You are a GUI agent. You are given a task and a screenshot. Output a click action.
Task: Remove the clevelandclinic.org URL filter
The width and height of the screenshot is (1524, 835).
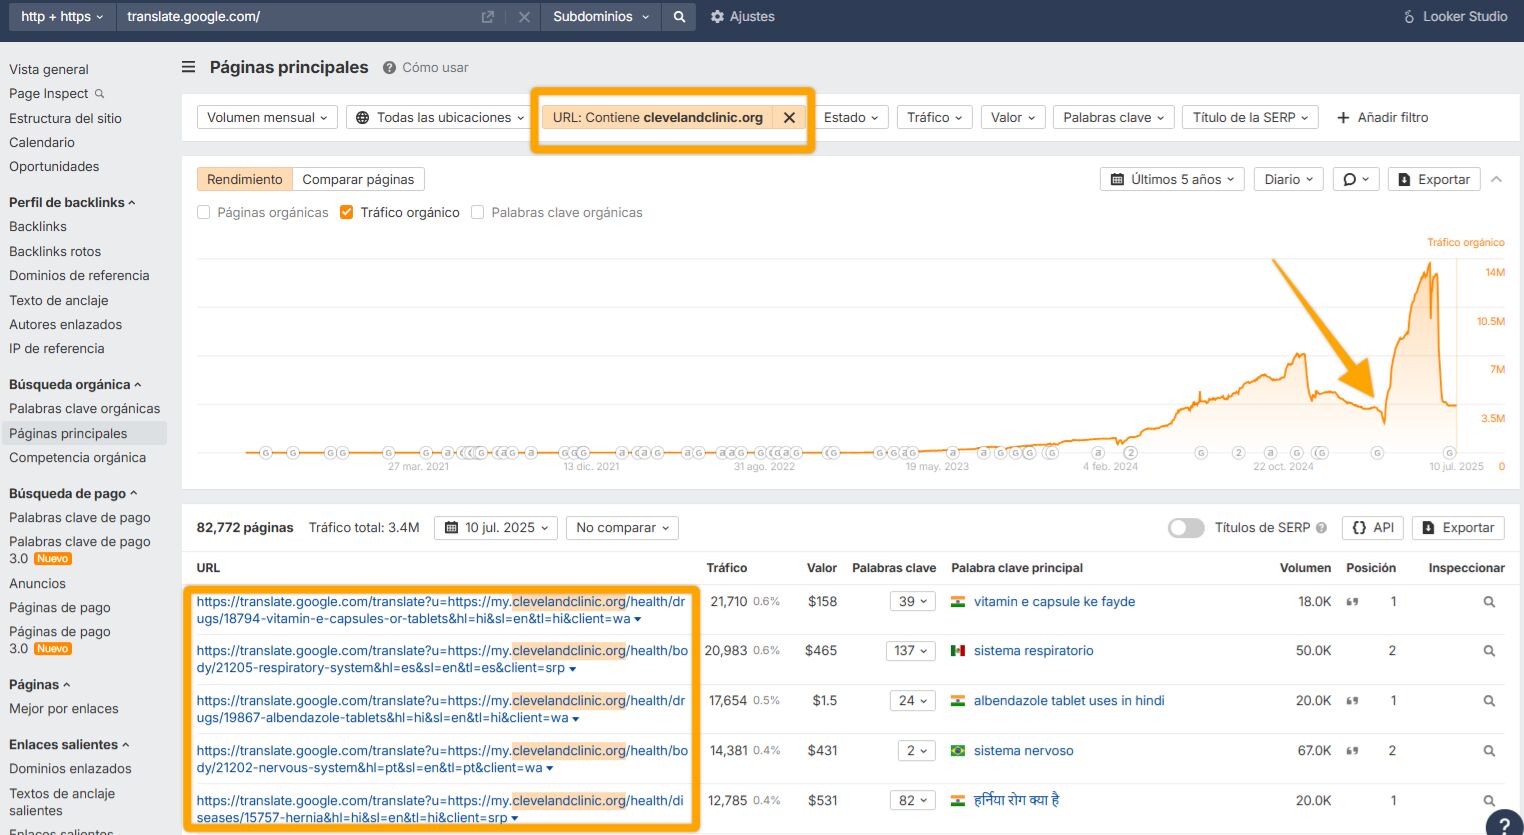pyautogui.click(x=789, y=117)
